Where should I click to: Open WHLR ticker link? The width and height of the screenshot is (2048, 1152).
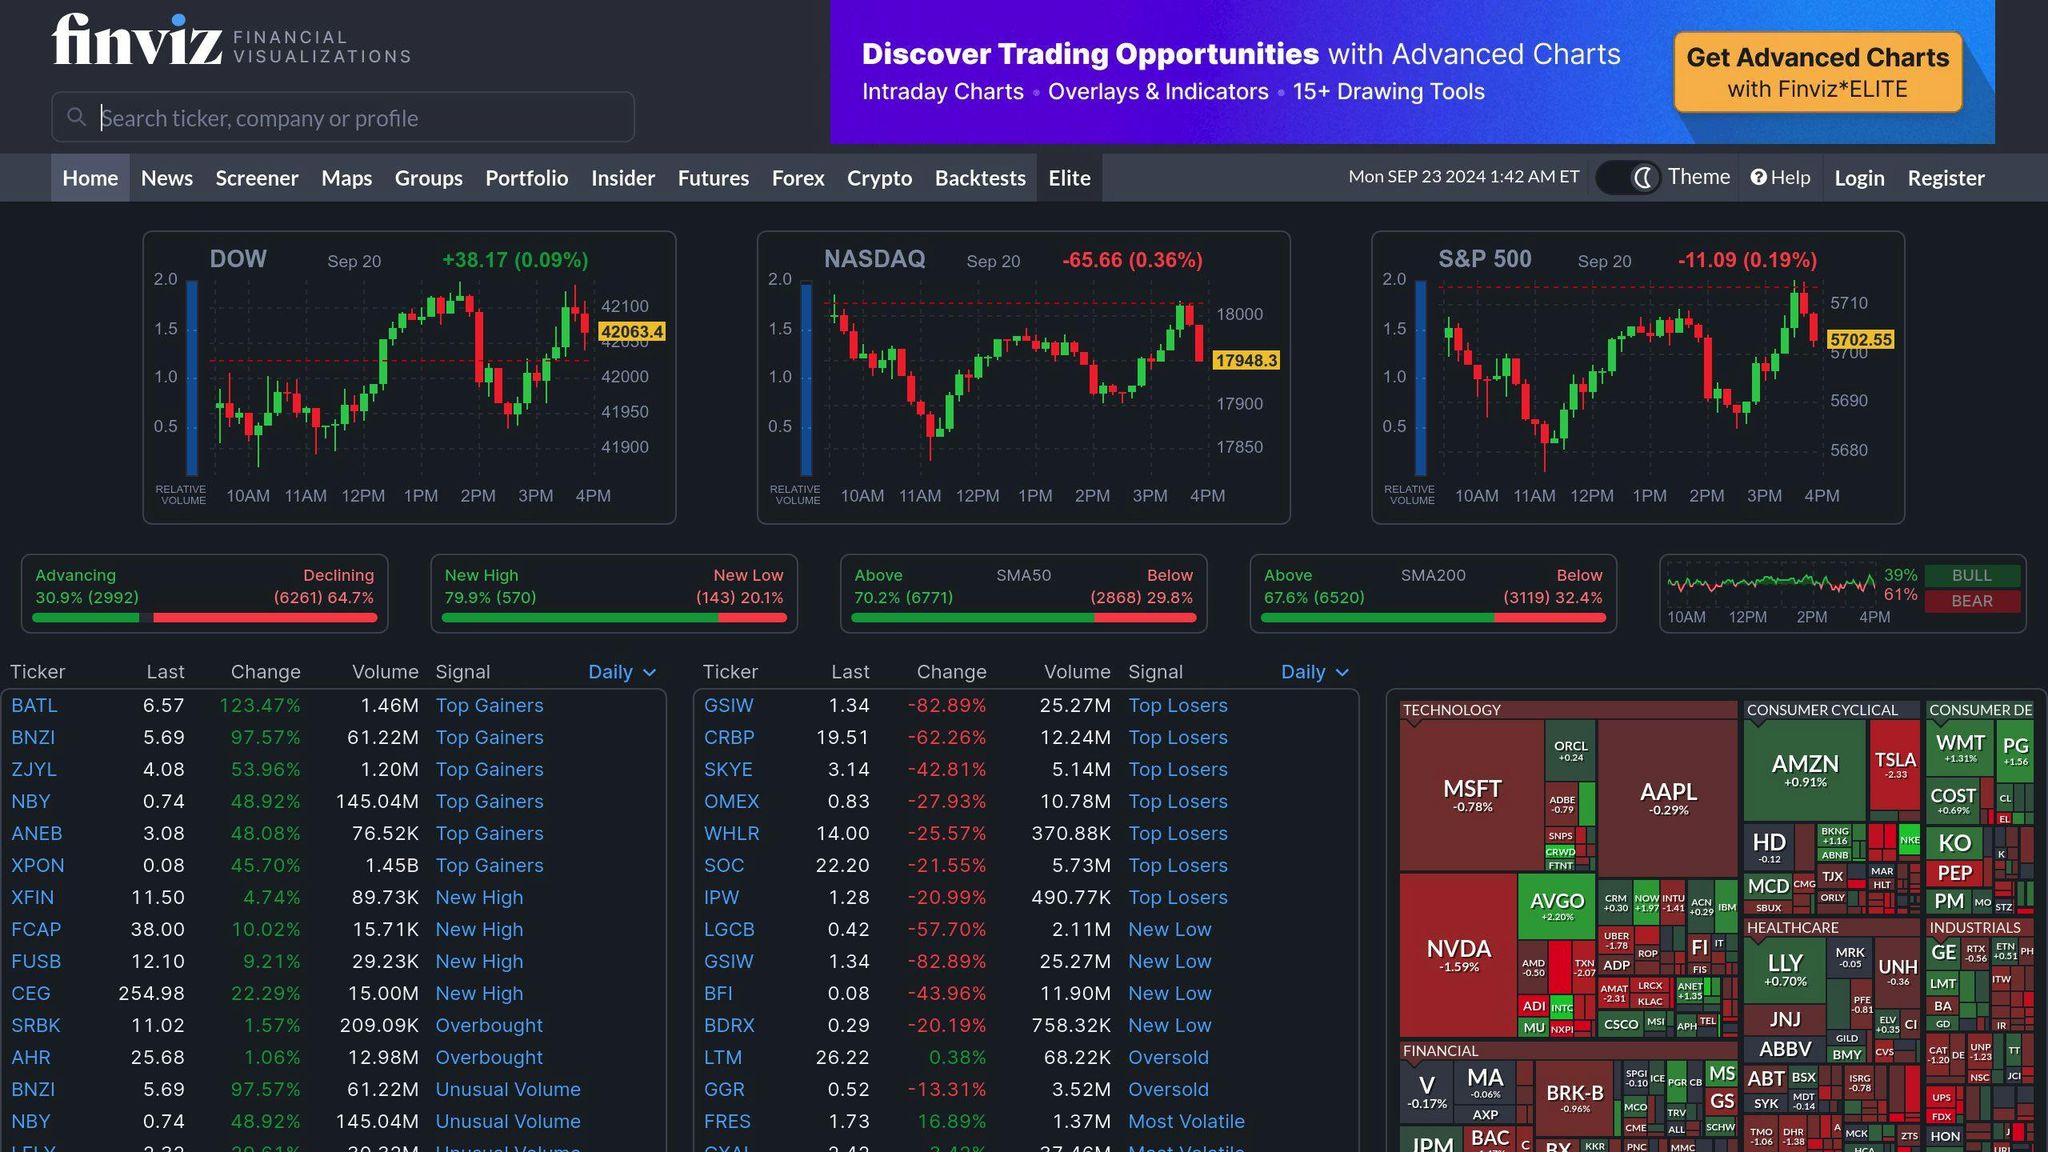tap(732, 833)
